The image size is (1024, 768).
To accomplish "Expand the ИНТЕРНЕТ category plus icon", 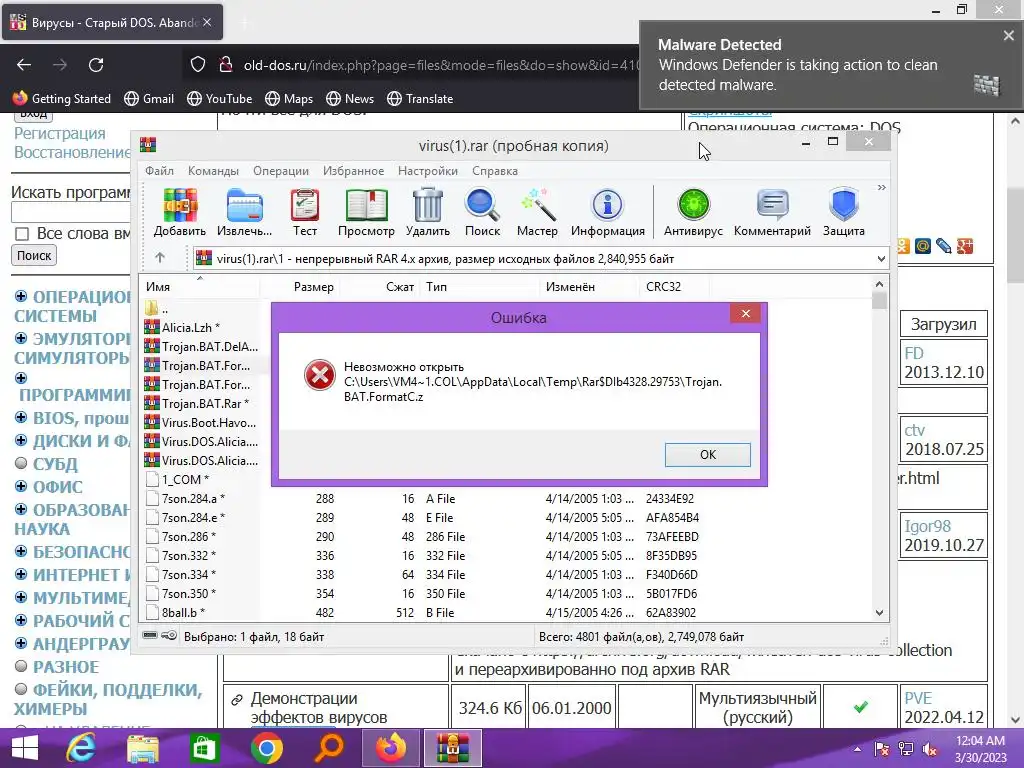I will 21,574.
